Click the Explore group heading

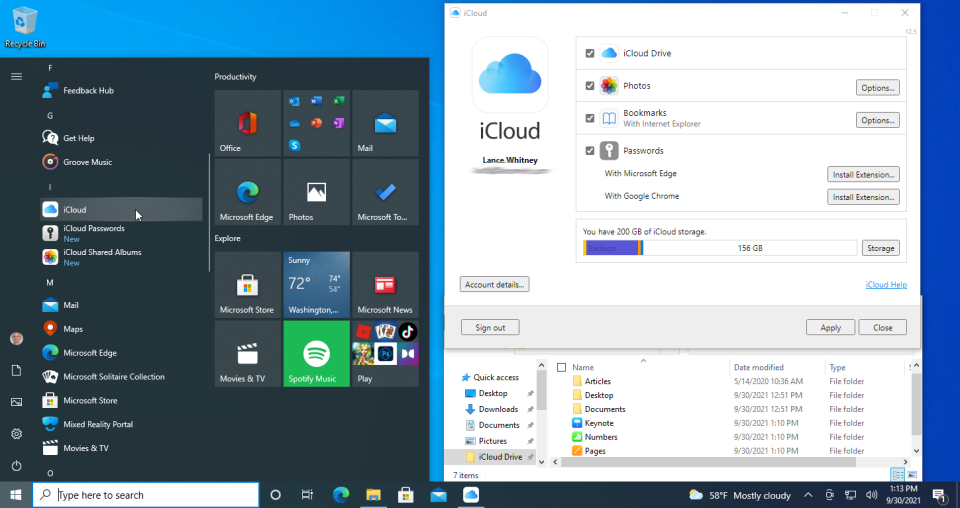coord(227,238)
